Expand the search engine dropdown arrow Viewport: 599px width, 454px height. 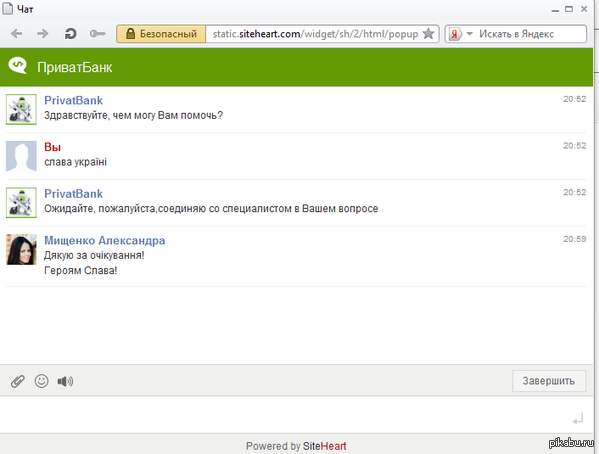pyautogui.click(x=470, y=34)
